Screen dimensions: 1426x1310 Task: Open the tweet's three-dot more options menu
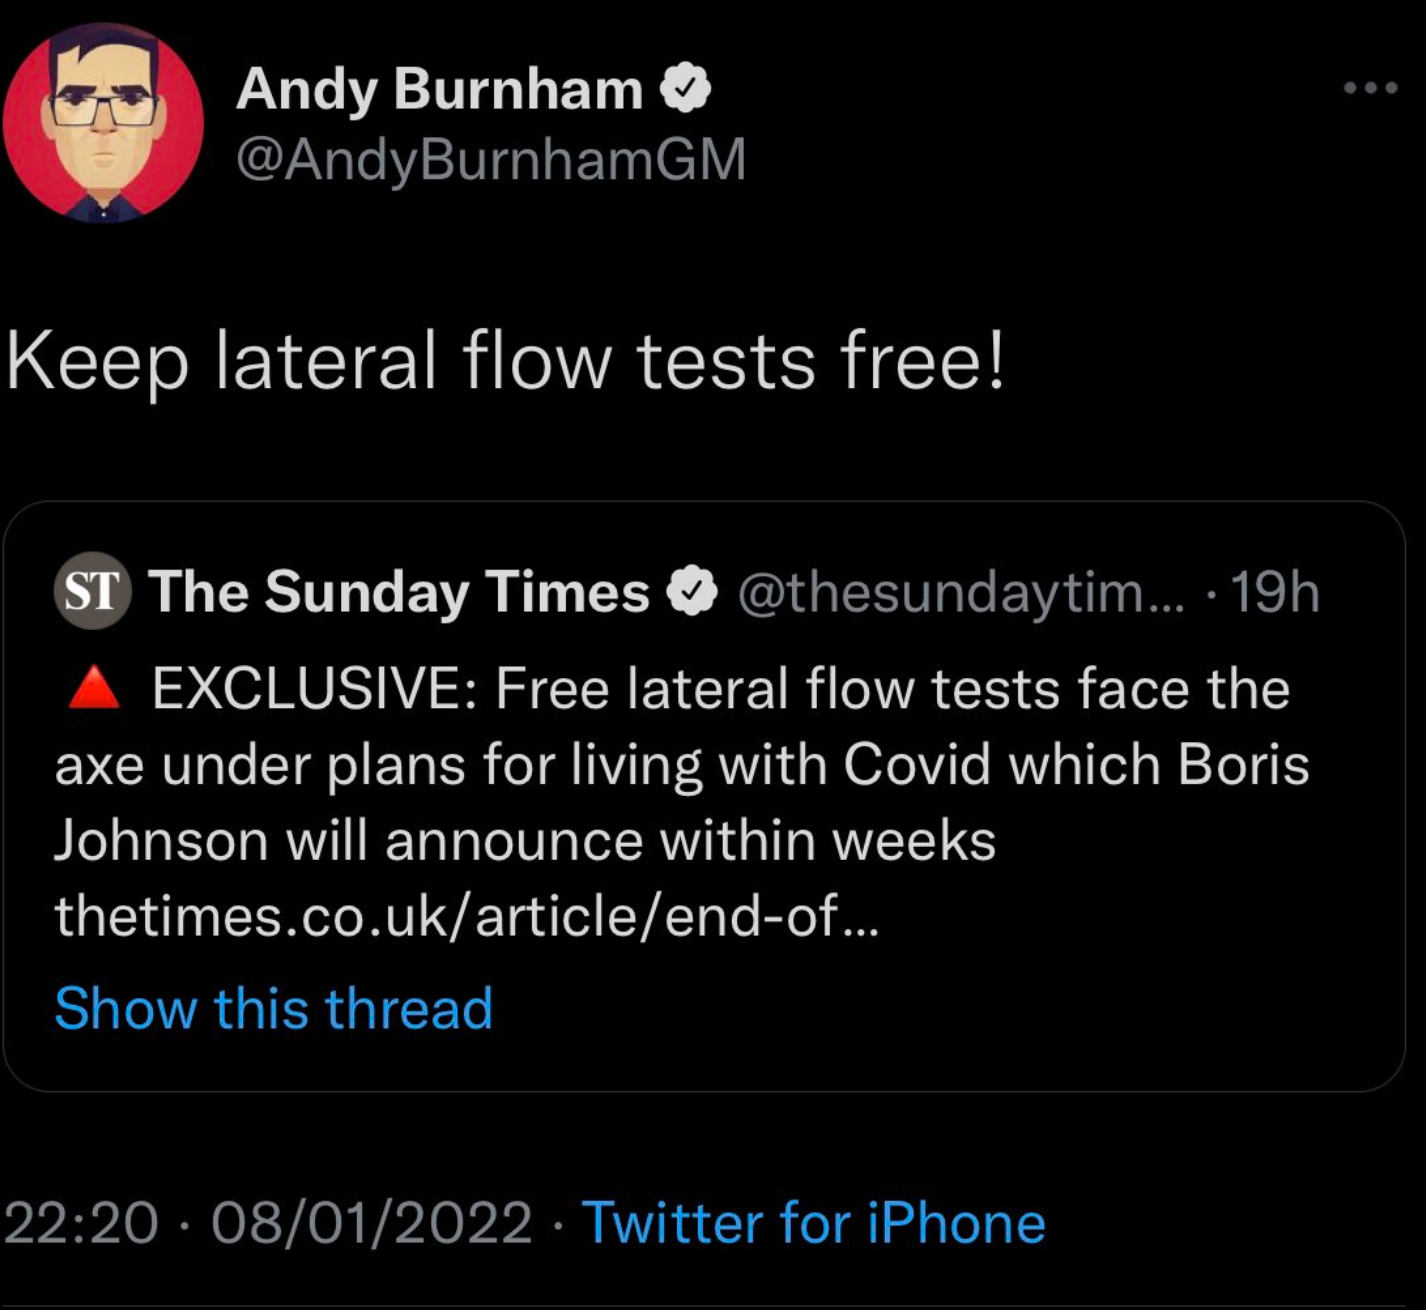[x=1370, y=88]
